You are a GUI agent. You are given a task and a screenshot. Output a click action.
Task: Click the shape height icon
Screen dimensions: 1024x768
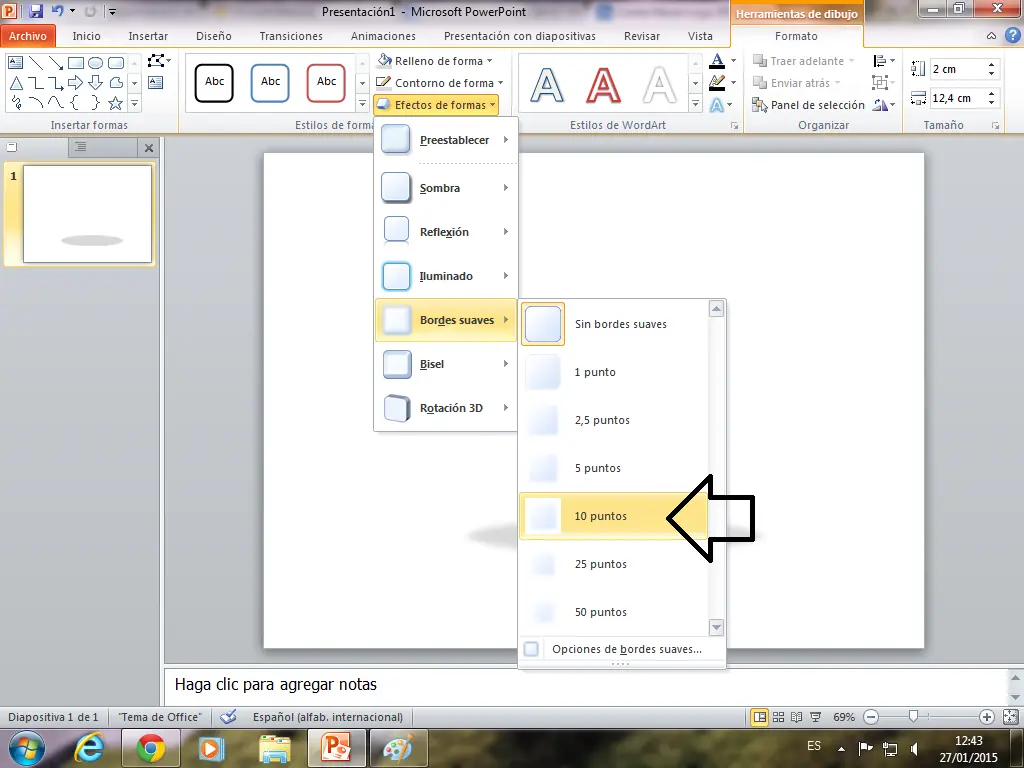pos(918,69)
